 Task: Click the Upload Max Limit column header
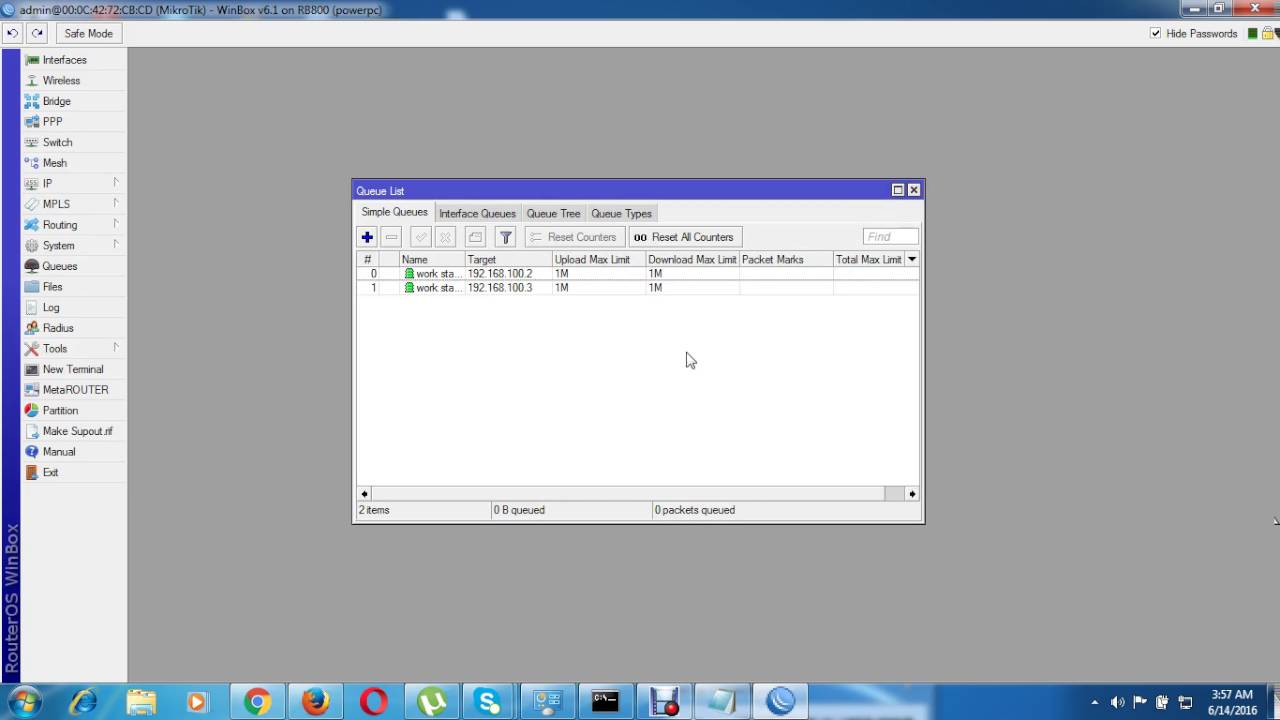[598, 259]
